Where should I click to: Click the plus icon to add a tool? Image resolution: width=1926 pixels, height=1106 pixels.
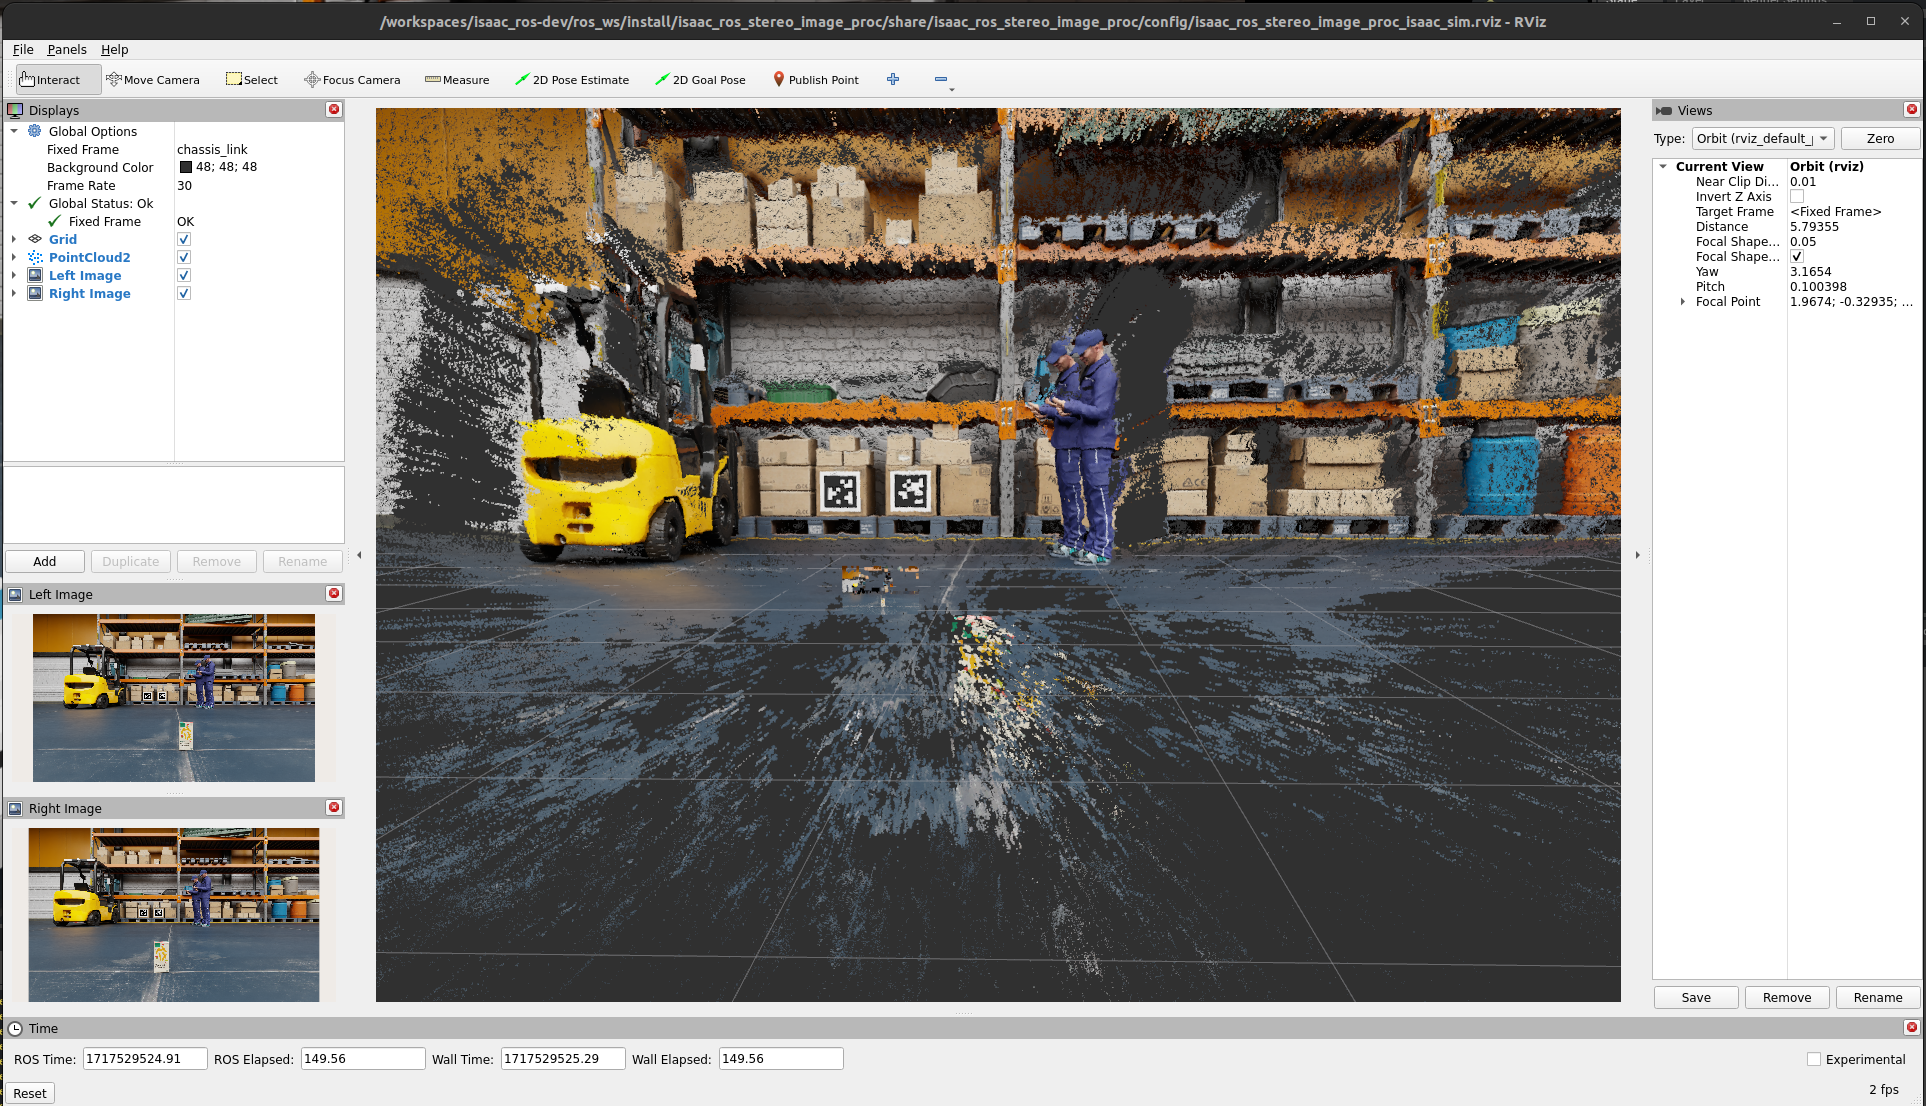click(x=893, y=79)
